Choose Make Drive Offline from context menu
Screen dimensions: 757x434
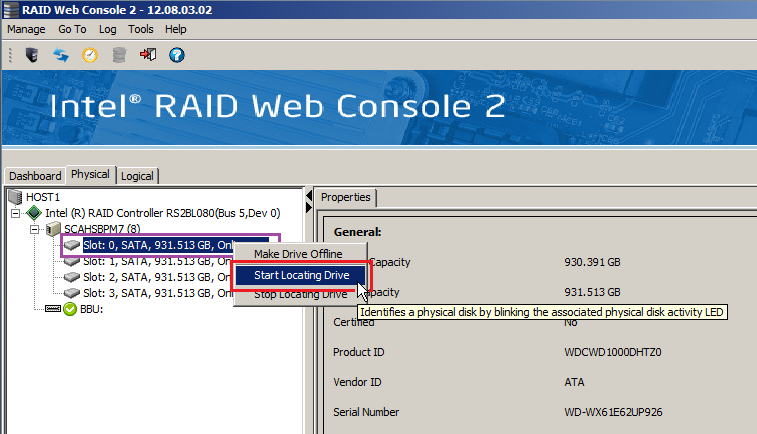(x=298, y=254)
